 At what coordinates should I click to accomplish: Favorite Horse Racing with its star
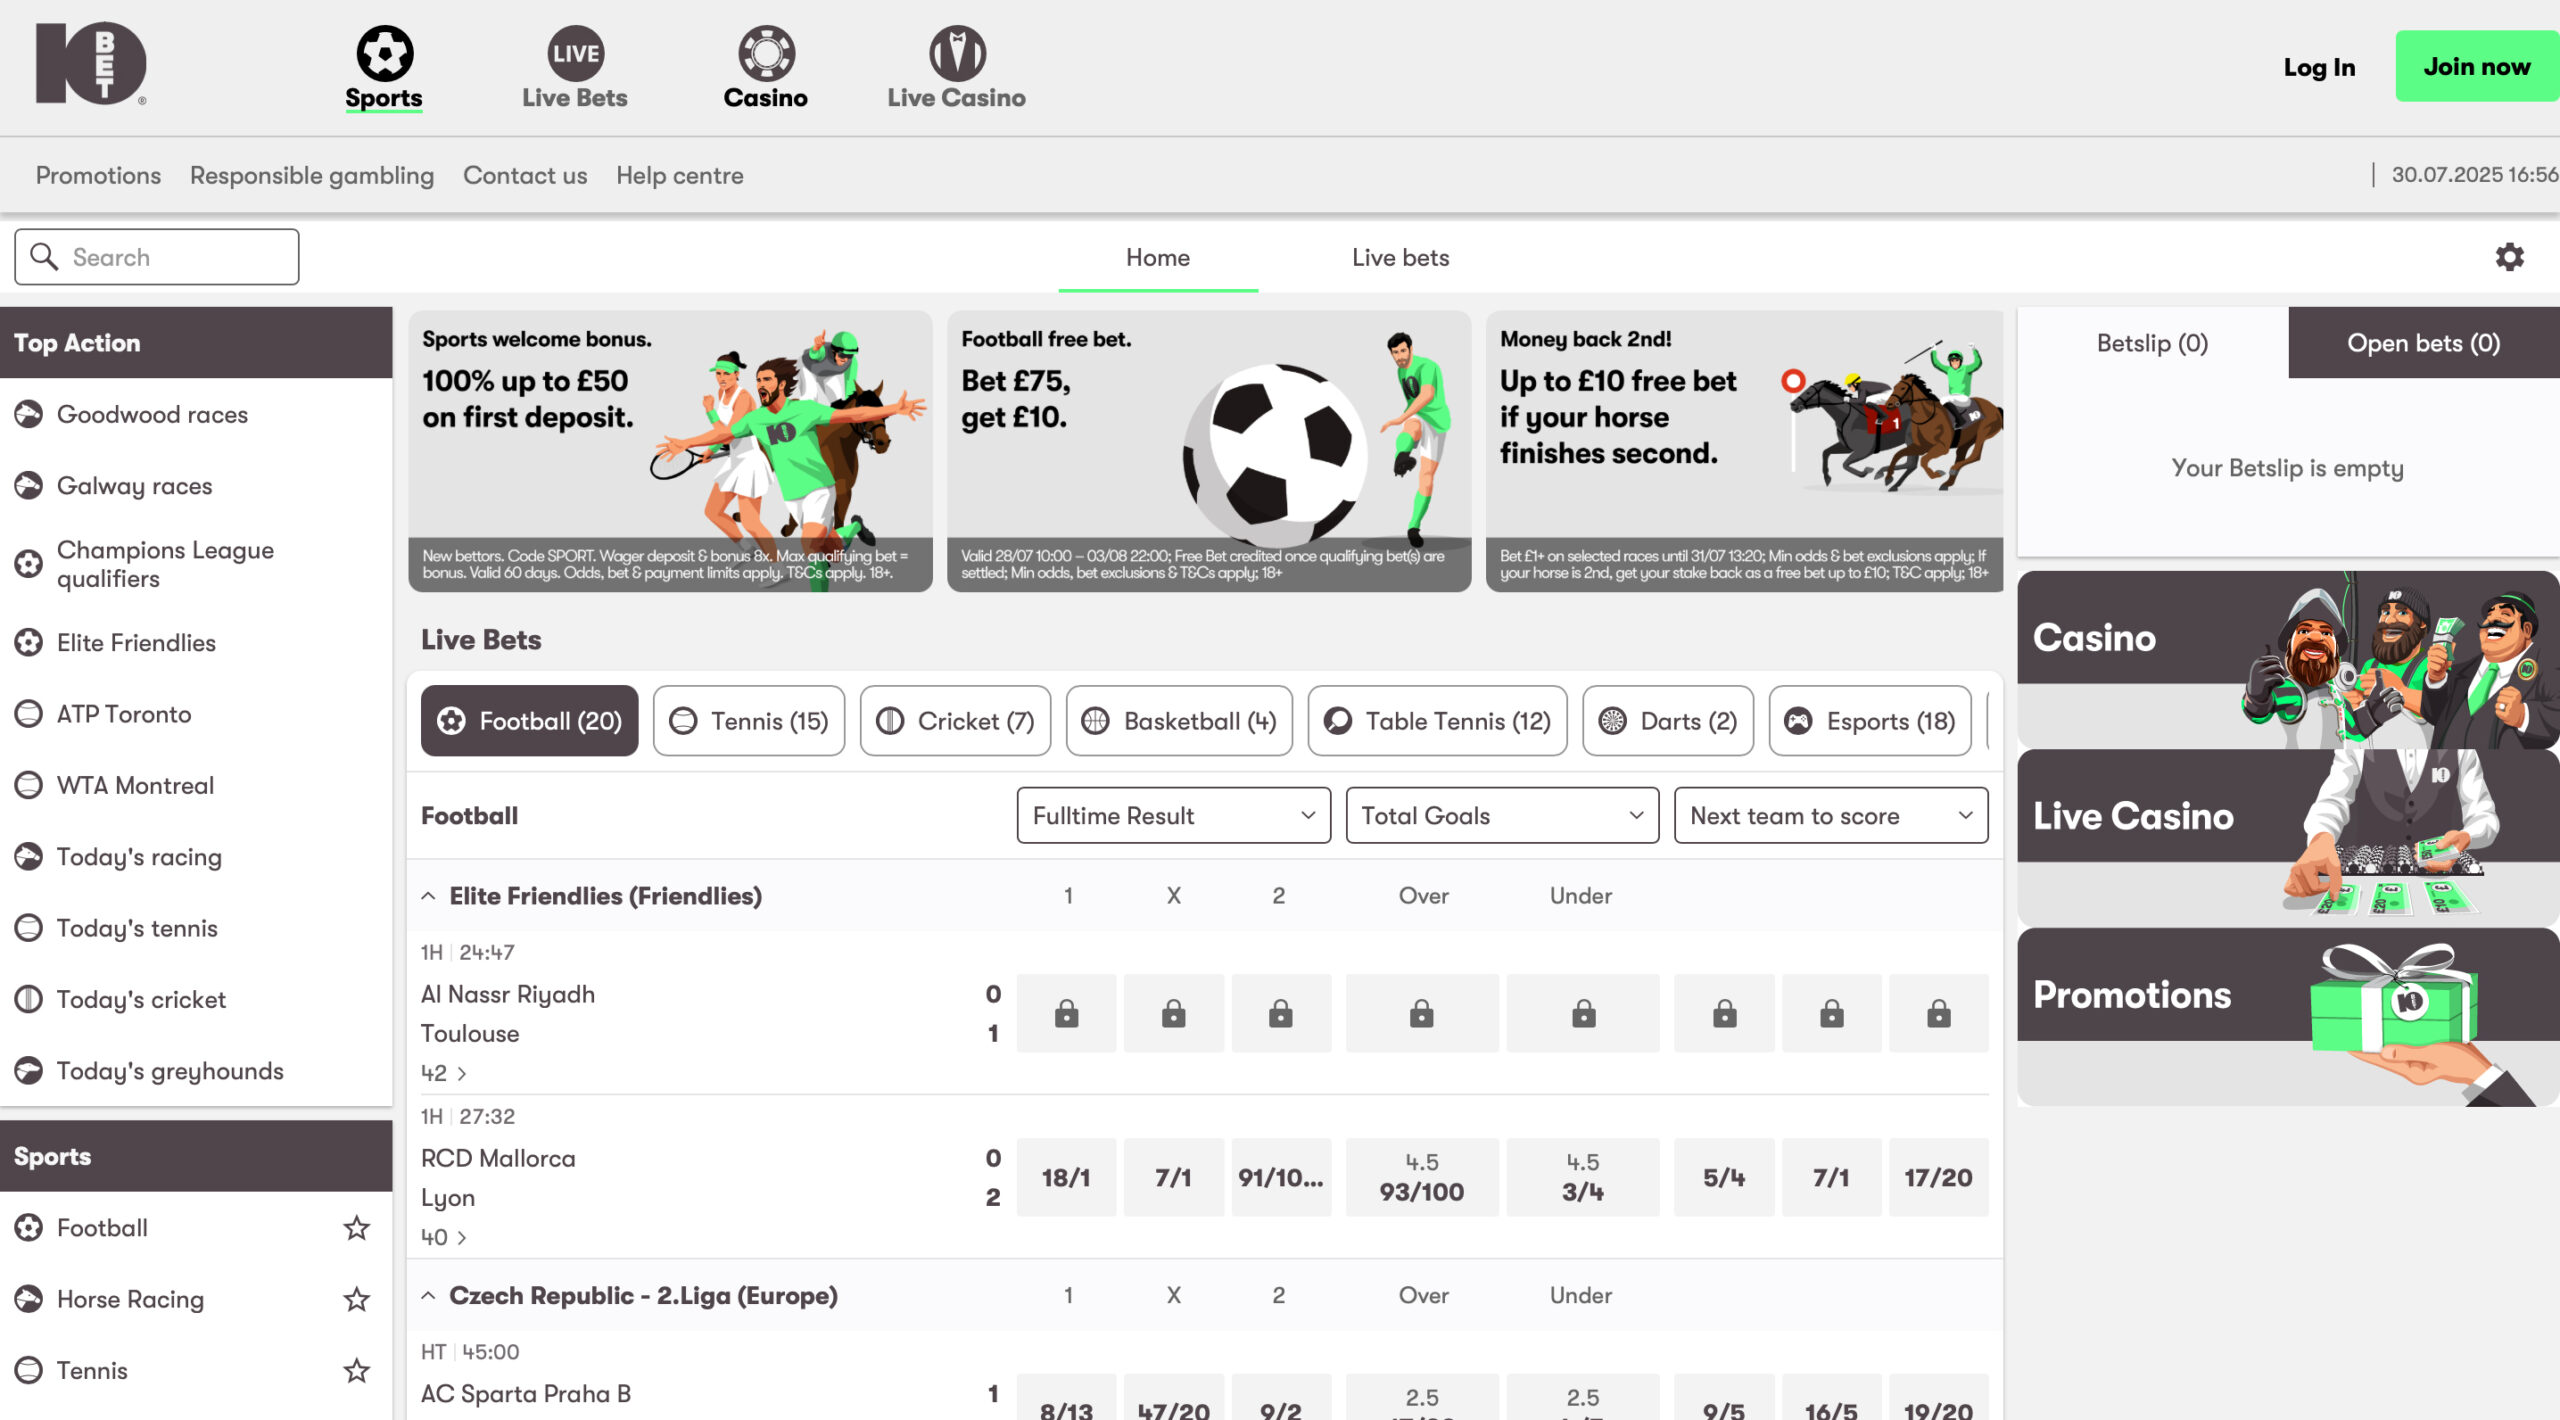pos(356,1298)
